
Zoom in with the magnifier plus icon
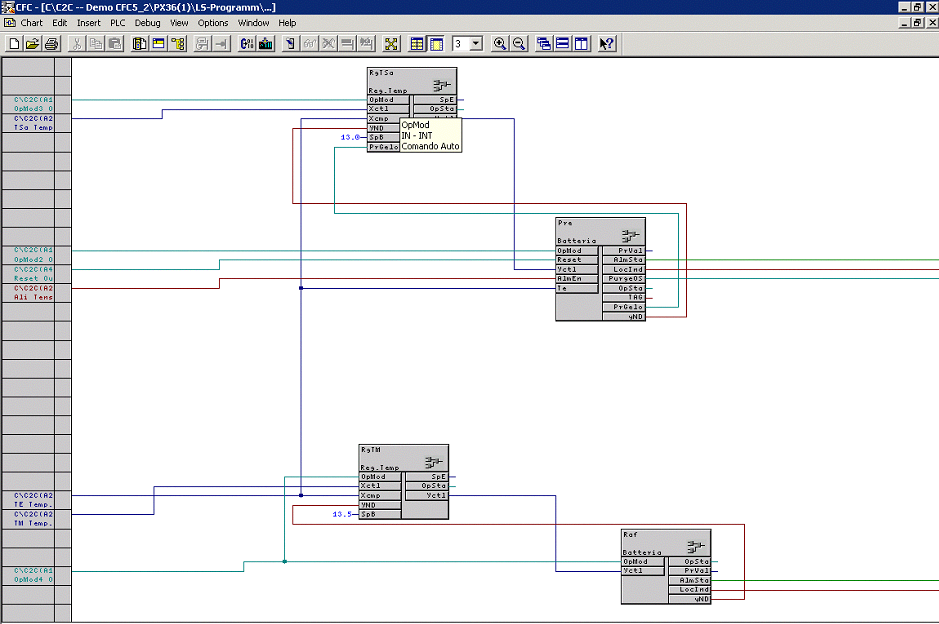pyautogui.click(x=499, y=44)
